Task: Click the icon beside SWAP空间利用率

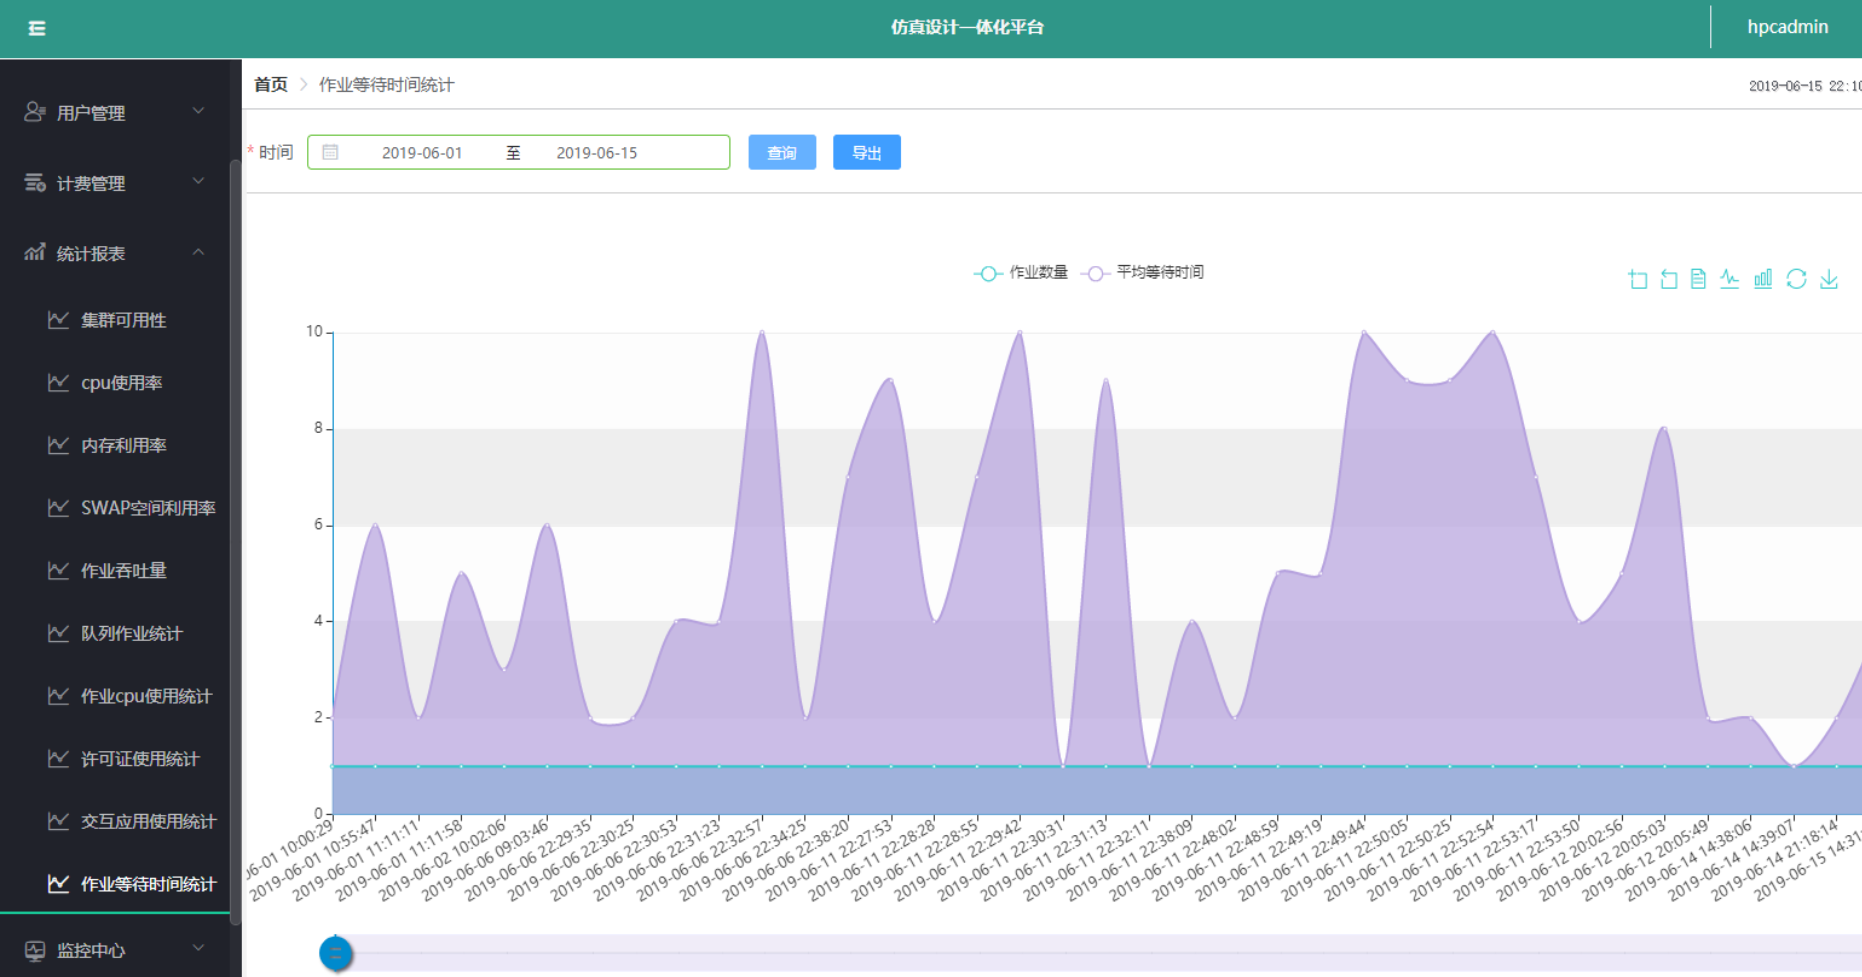Action: pyautogui.click(x=59, y=508)
